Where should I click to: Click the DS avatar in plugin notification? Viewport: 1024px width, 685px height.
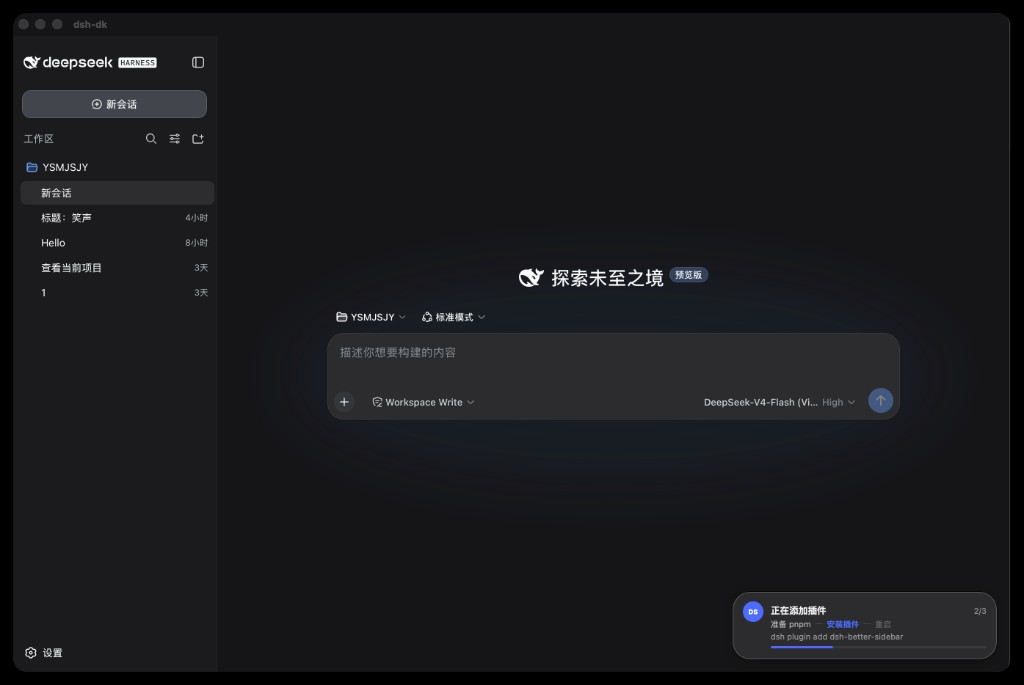pos(753,612)
